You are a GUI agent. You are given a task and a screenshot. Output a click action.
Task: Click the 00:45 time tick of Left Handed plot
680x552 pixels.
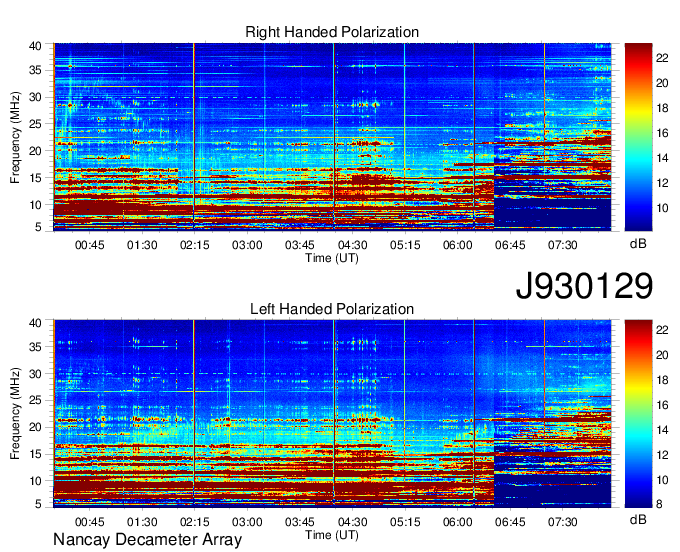coord(90,522)
